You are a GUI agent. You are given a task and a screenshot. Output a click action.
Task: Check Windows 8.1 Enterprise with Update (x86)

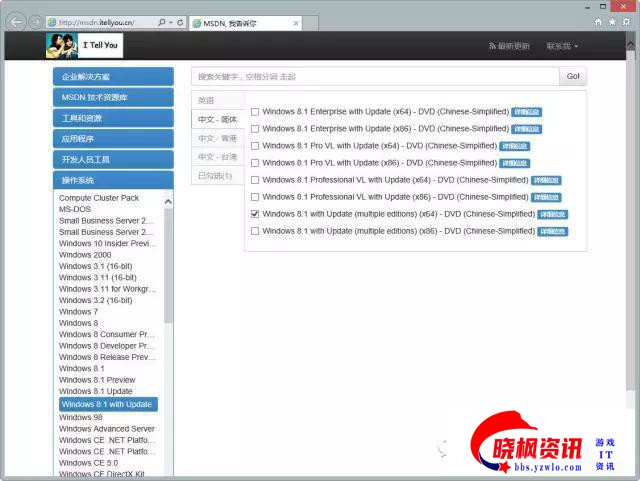pyautogui.click(x=255, y=129)
